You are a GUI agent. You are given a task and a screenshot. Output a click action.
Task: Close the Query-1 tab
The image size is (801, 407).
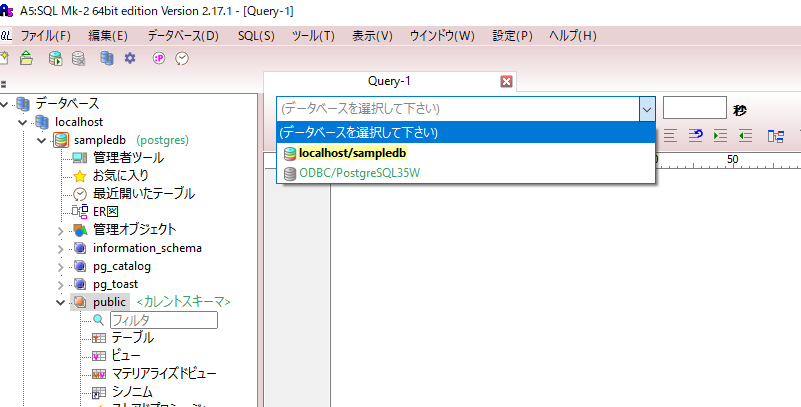pyautogui.click(x=506, y=81)
